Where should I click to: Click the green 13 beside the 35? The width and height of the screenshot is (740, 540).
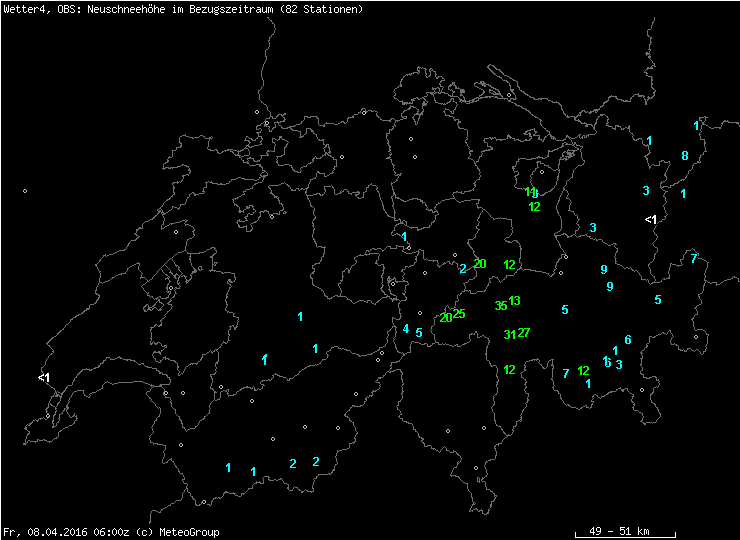(515, 301)
